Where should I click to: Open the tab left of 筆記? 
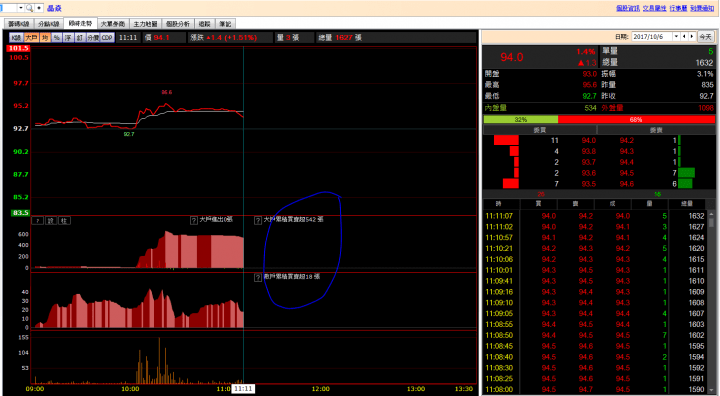(205, 24)
